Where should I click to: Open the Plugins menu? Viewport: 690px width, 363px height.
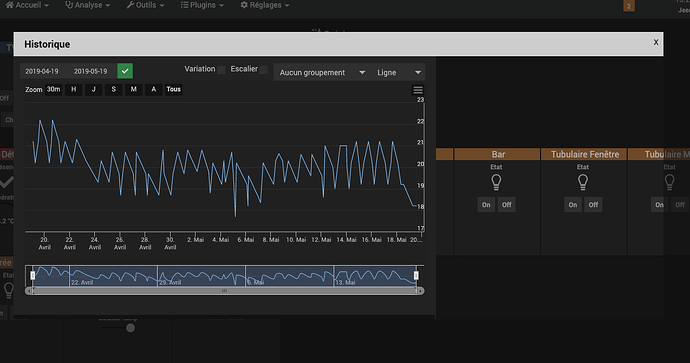pyautogui.click(x=202, y=5)
